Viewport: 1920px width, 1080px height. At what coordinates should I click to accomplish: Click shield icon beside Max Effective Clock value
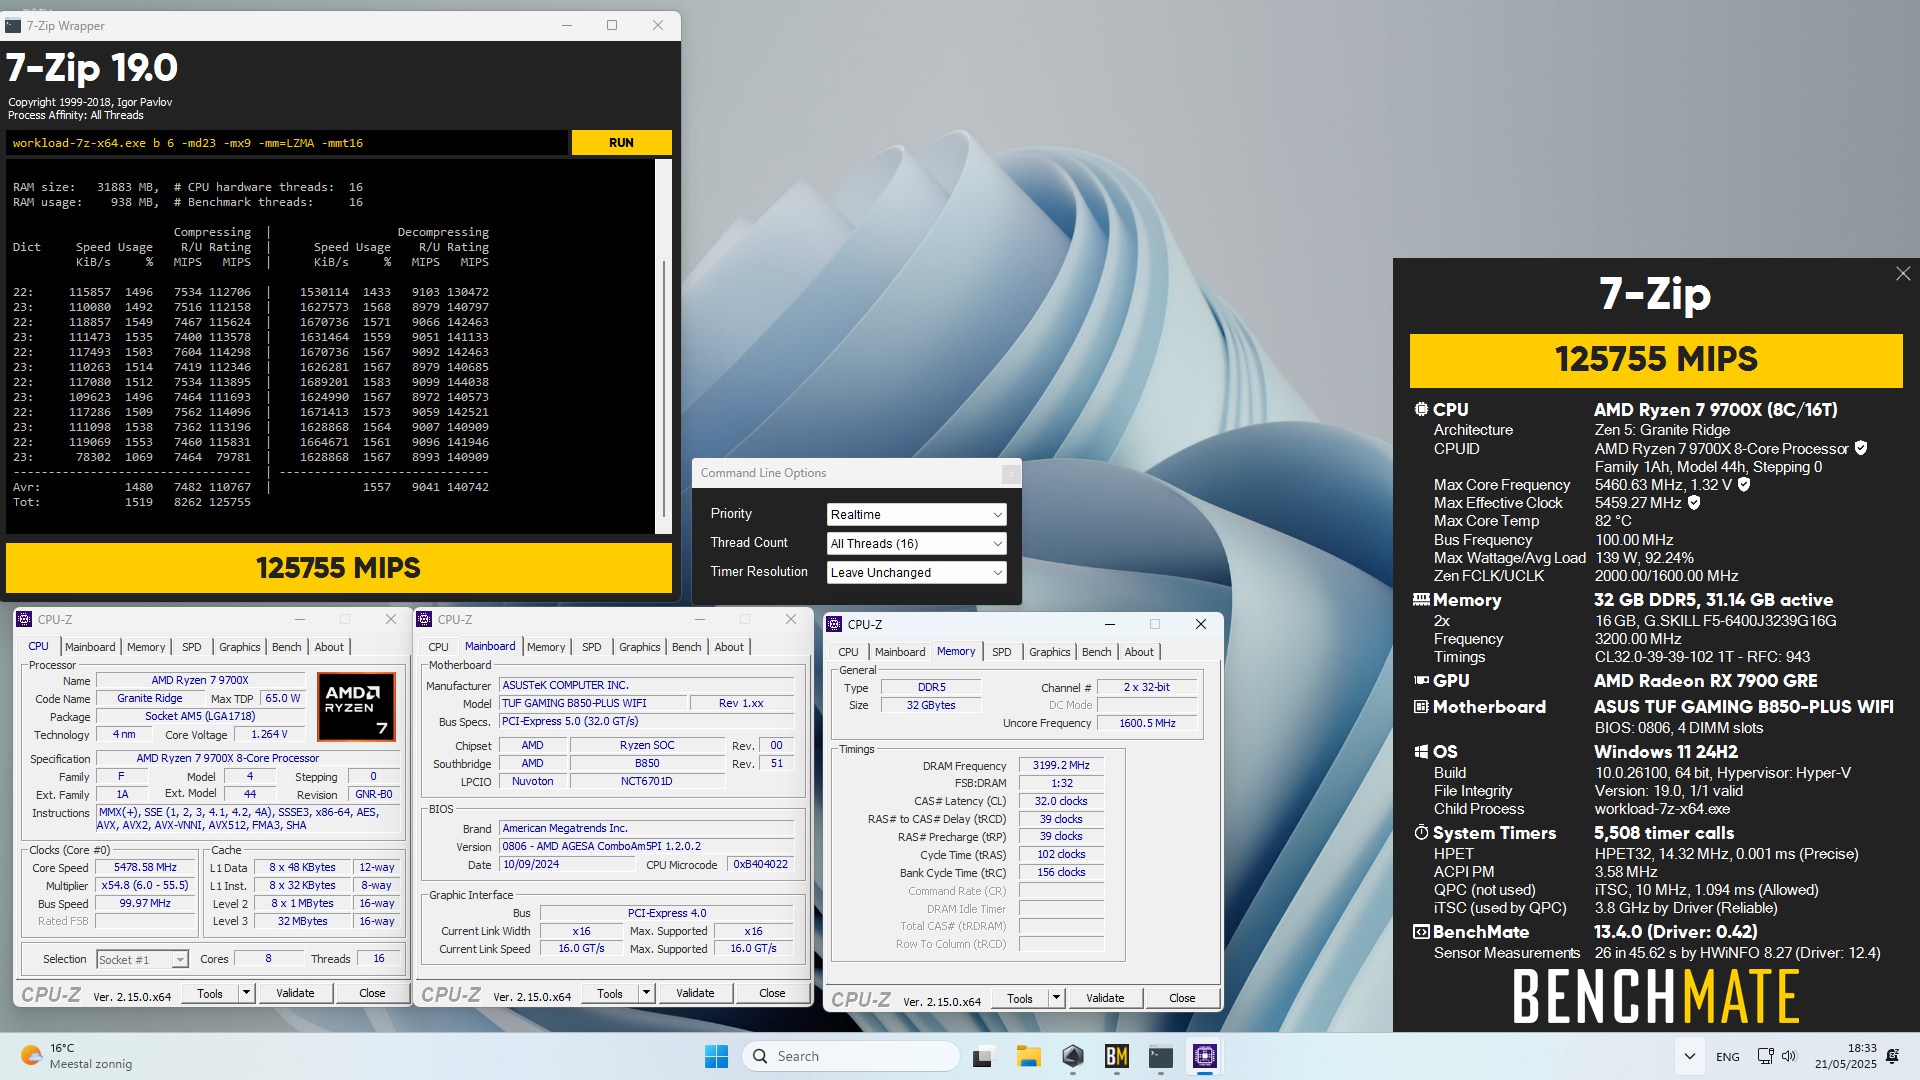(x=1694, y=502)
